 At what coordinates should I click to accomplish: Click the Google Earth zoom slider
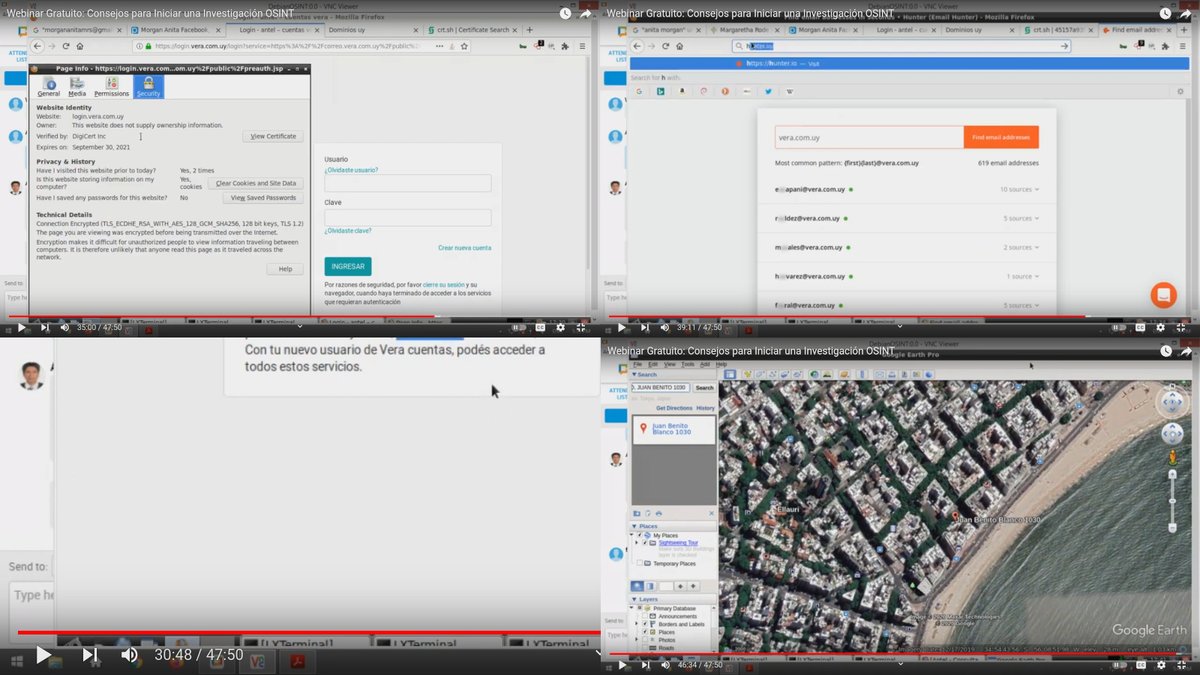pyautogui.click(x=1172, y=500)
